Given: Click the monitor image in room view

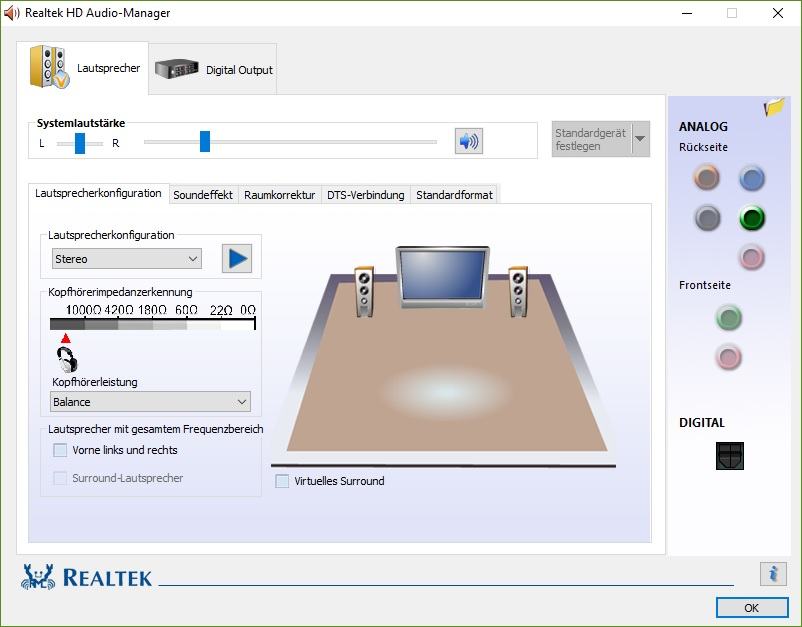Looking at the screenshot, I should click(x=442, y=277).
